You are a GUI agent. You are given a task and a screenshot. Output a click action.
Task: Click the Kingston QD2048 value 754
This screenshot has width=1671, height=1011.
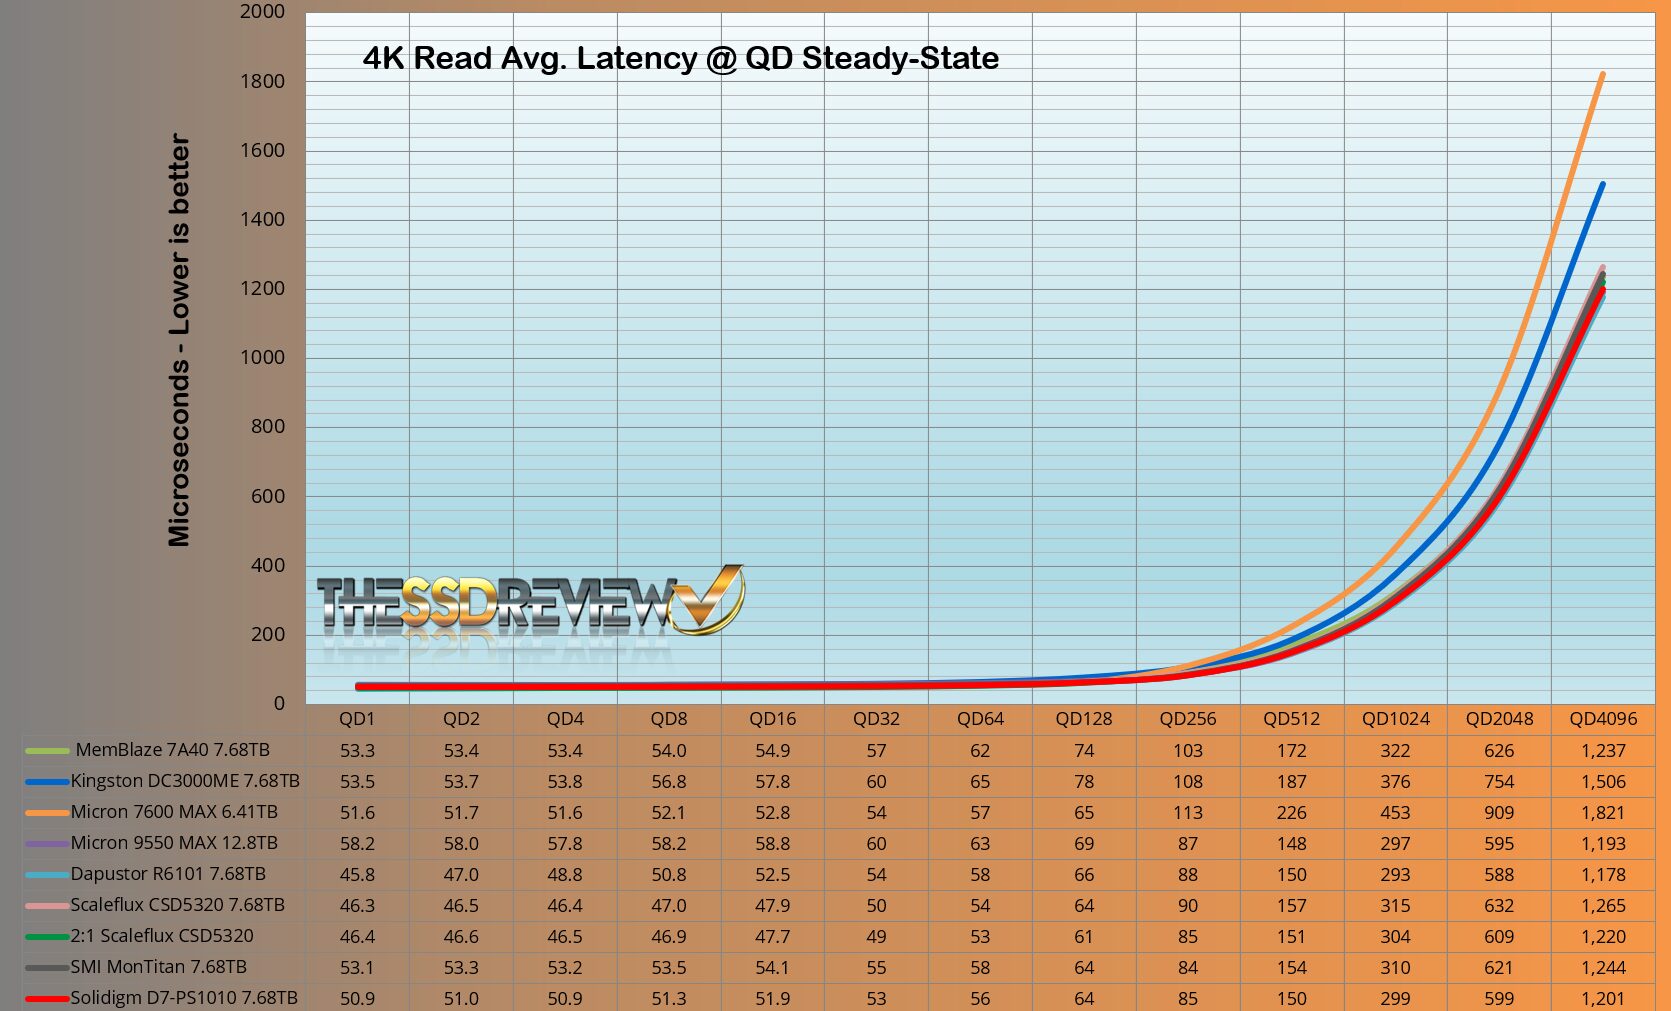pos(1500,782)
